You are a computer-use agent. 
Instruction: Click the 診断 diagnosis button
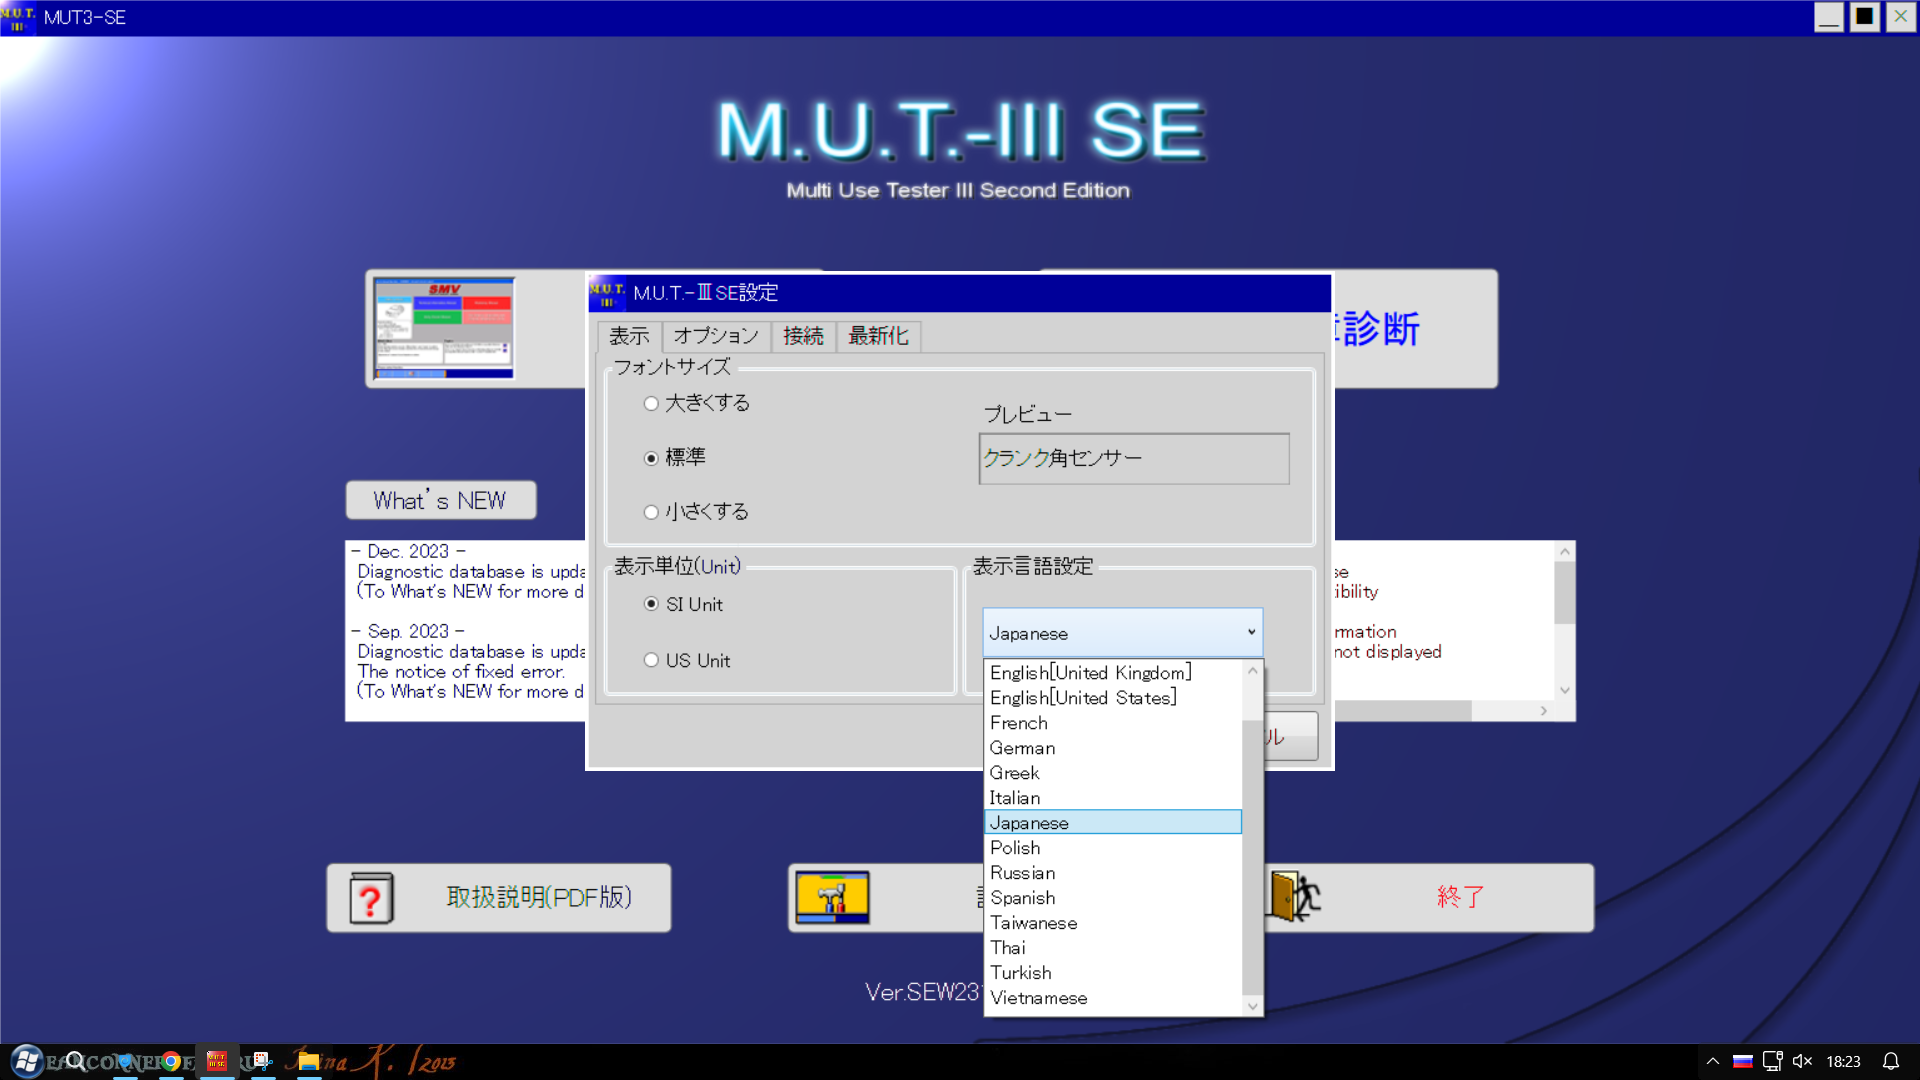pos(1415,328)
